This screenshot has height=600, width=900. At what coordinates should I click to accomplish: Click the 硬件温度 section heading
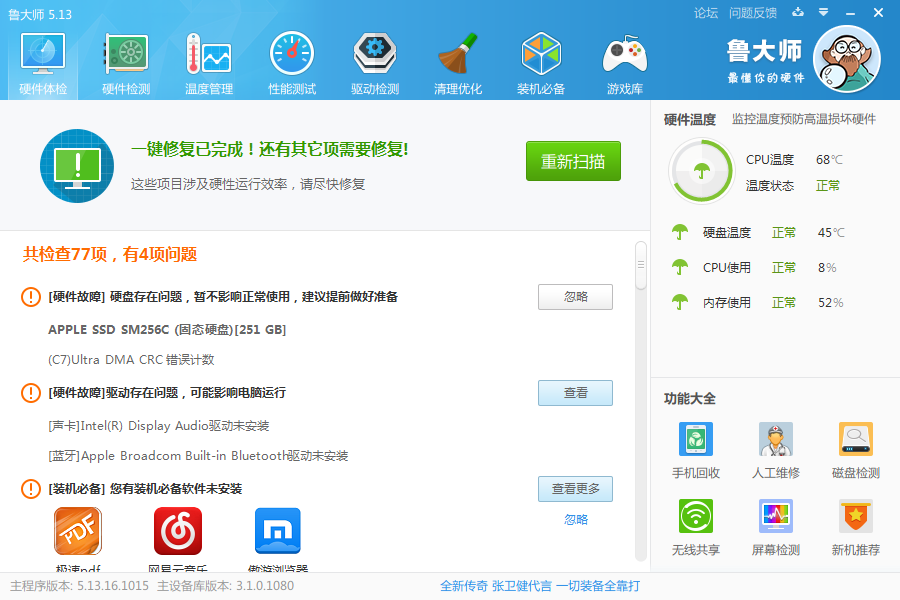pyautogui.click(x=690, y=119)
